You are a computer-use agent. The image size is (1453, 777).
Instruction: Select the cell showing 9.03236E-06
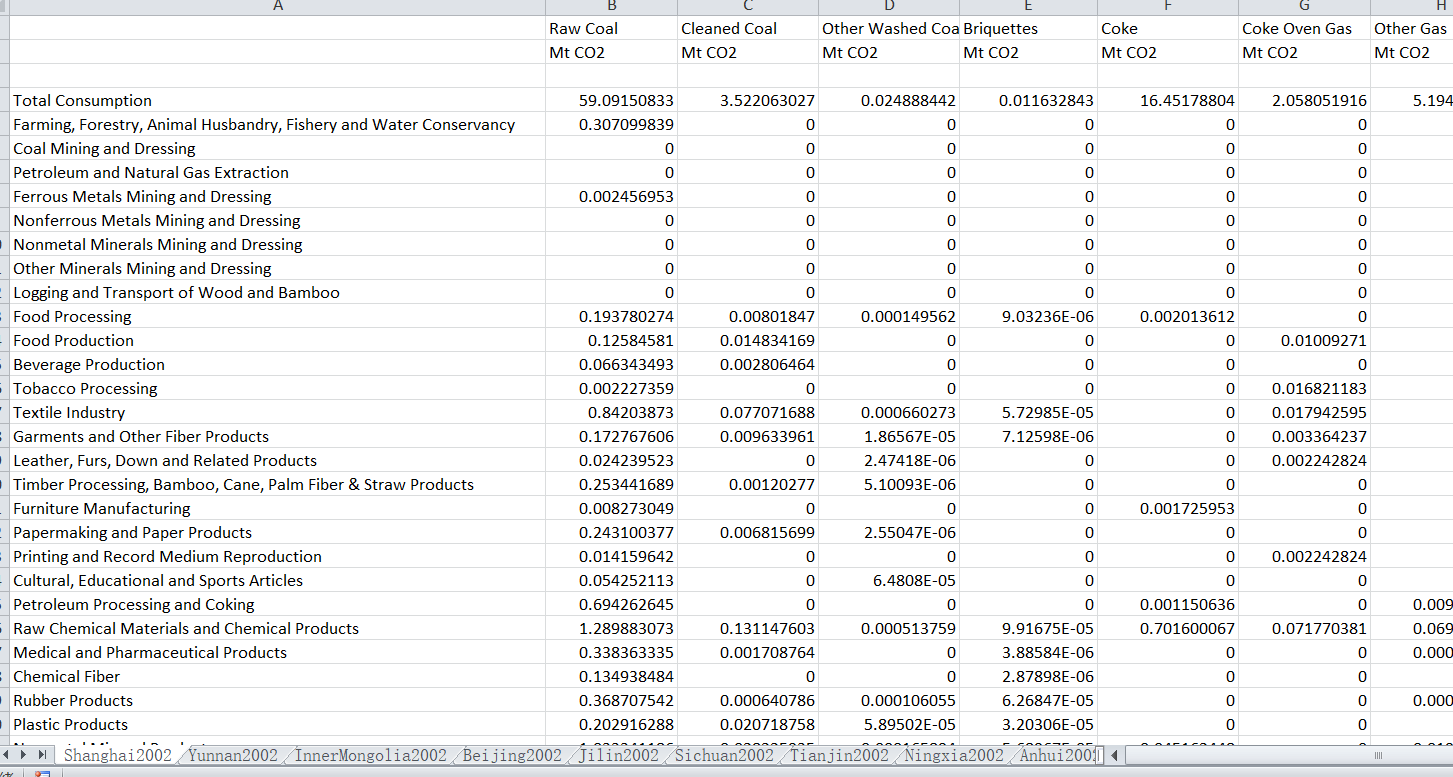click(1029, 316)
